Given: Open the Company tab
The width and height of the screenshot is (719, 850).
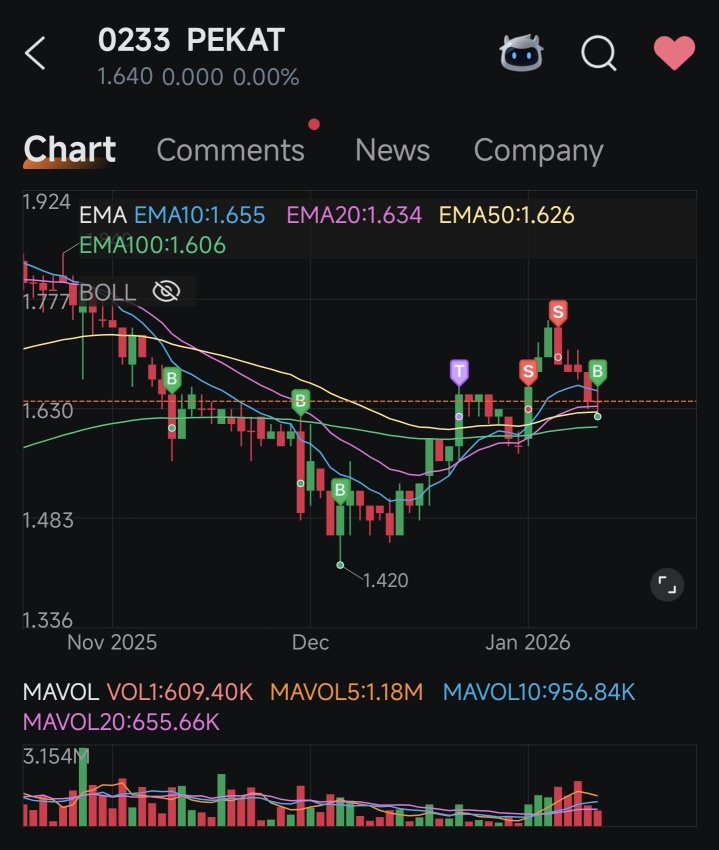Looking at the screenshot, I should (x=538, y=151).
